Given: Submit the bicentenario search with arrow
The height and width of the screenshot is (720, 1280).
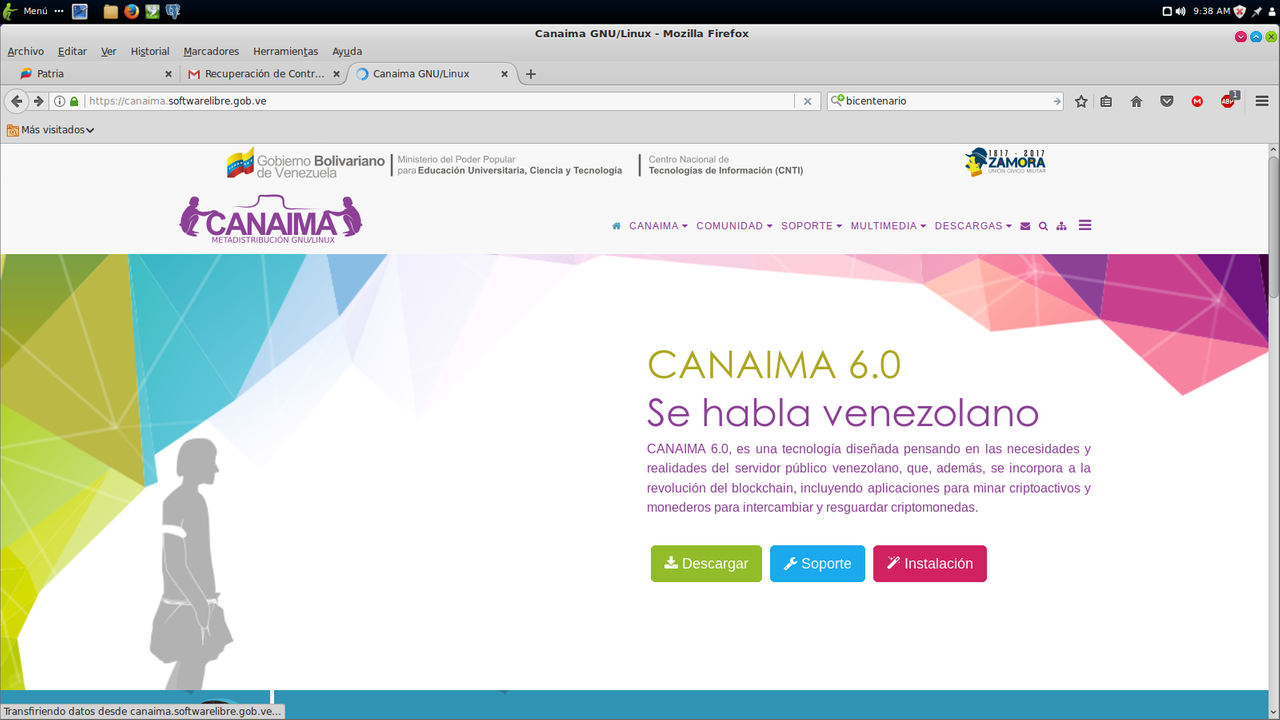Looking at the screenshot, I should pos(1057,101).
